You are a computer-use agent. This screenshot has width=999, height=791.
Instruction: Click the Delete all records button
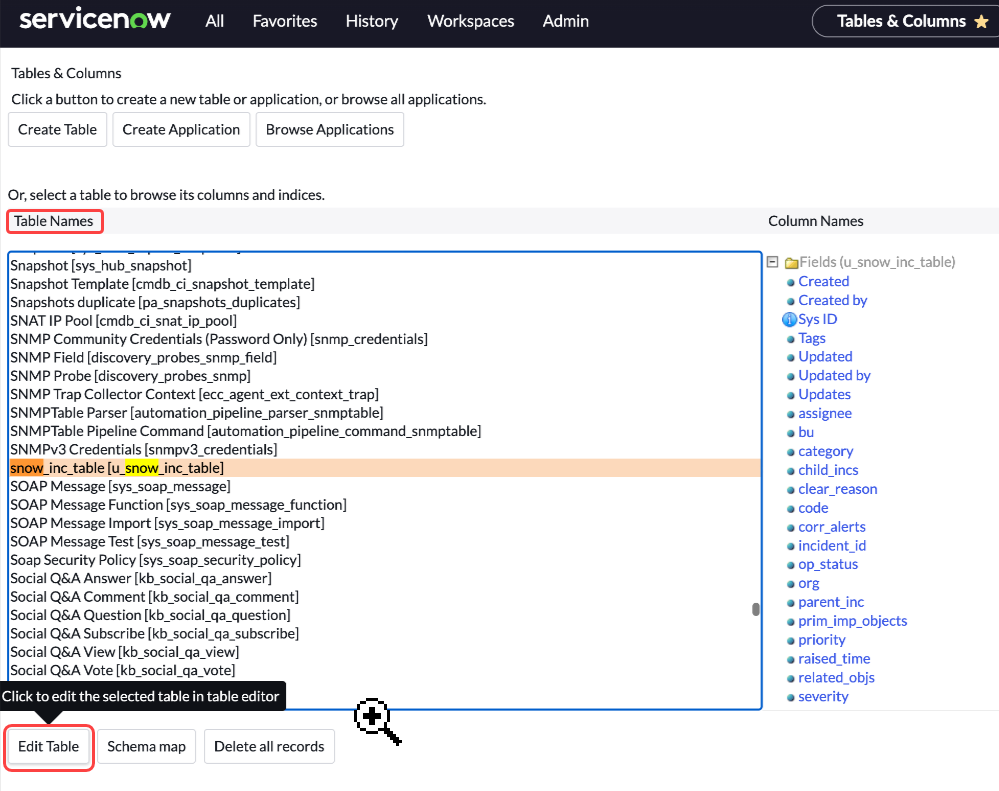point(269,746)
